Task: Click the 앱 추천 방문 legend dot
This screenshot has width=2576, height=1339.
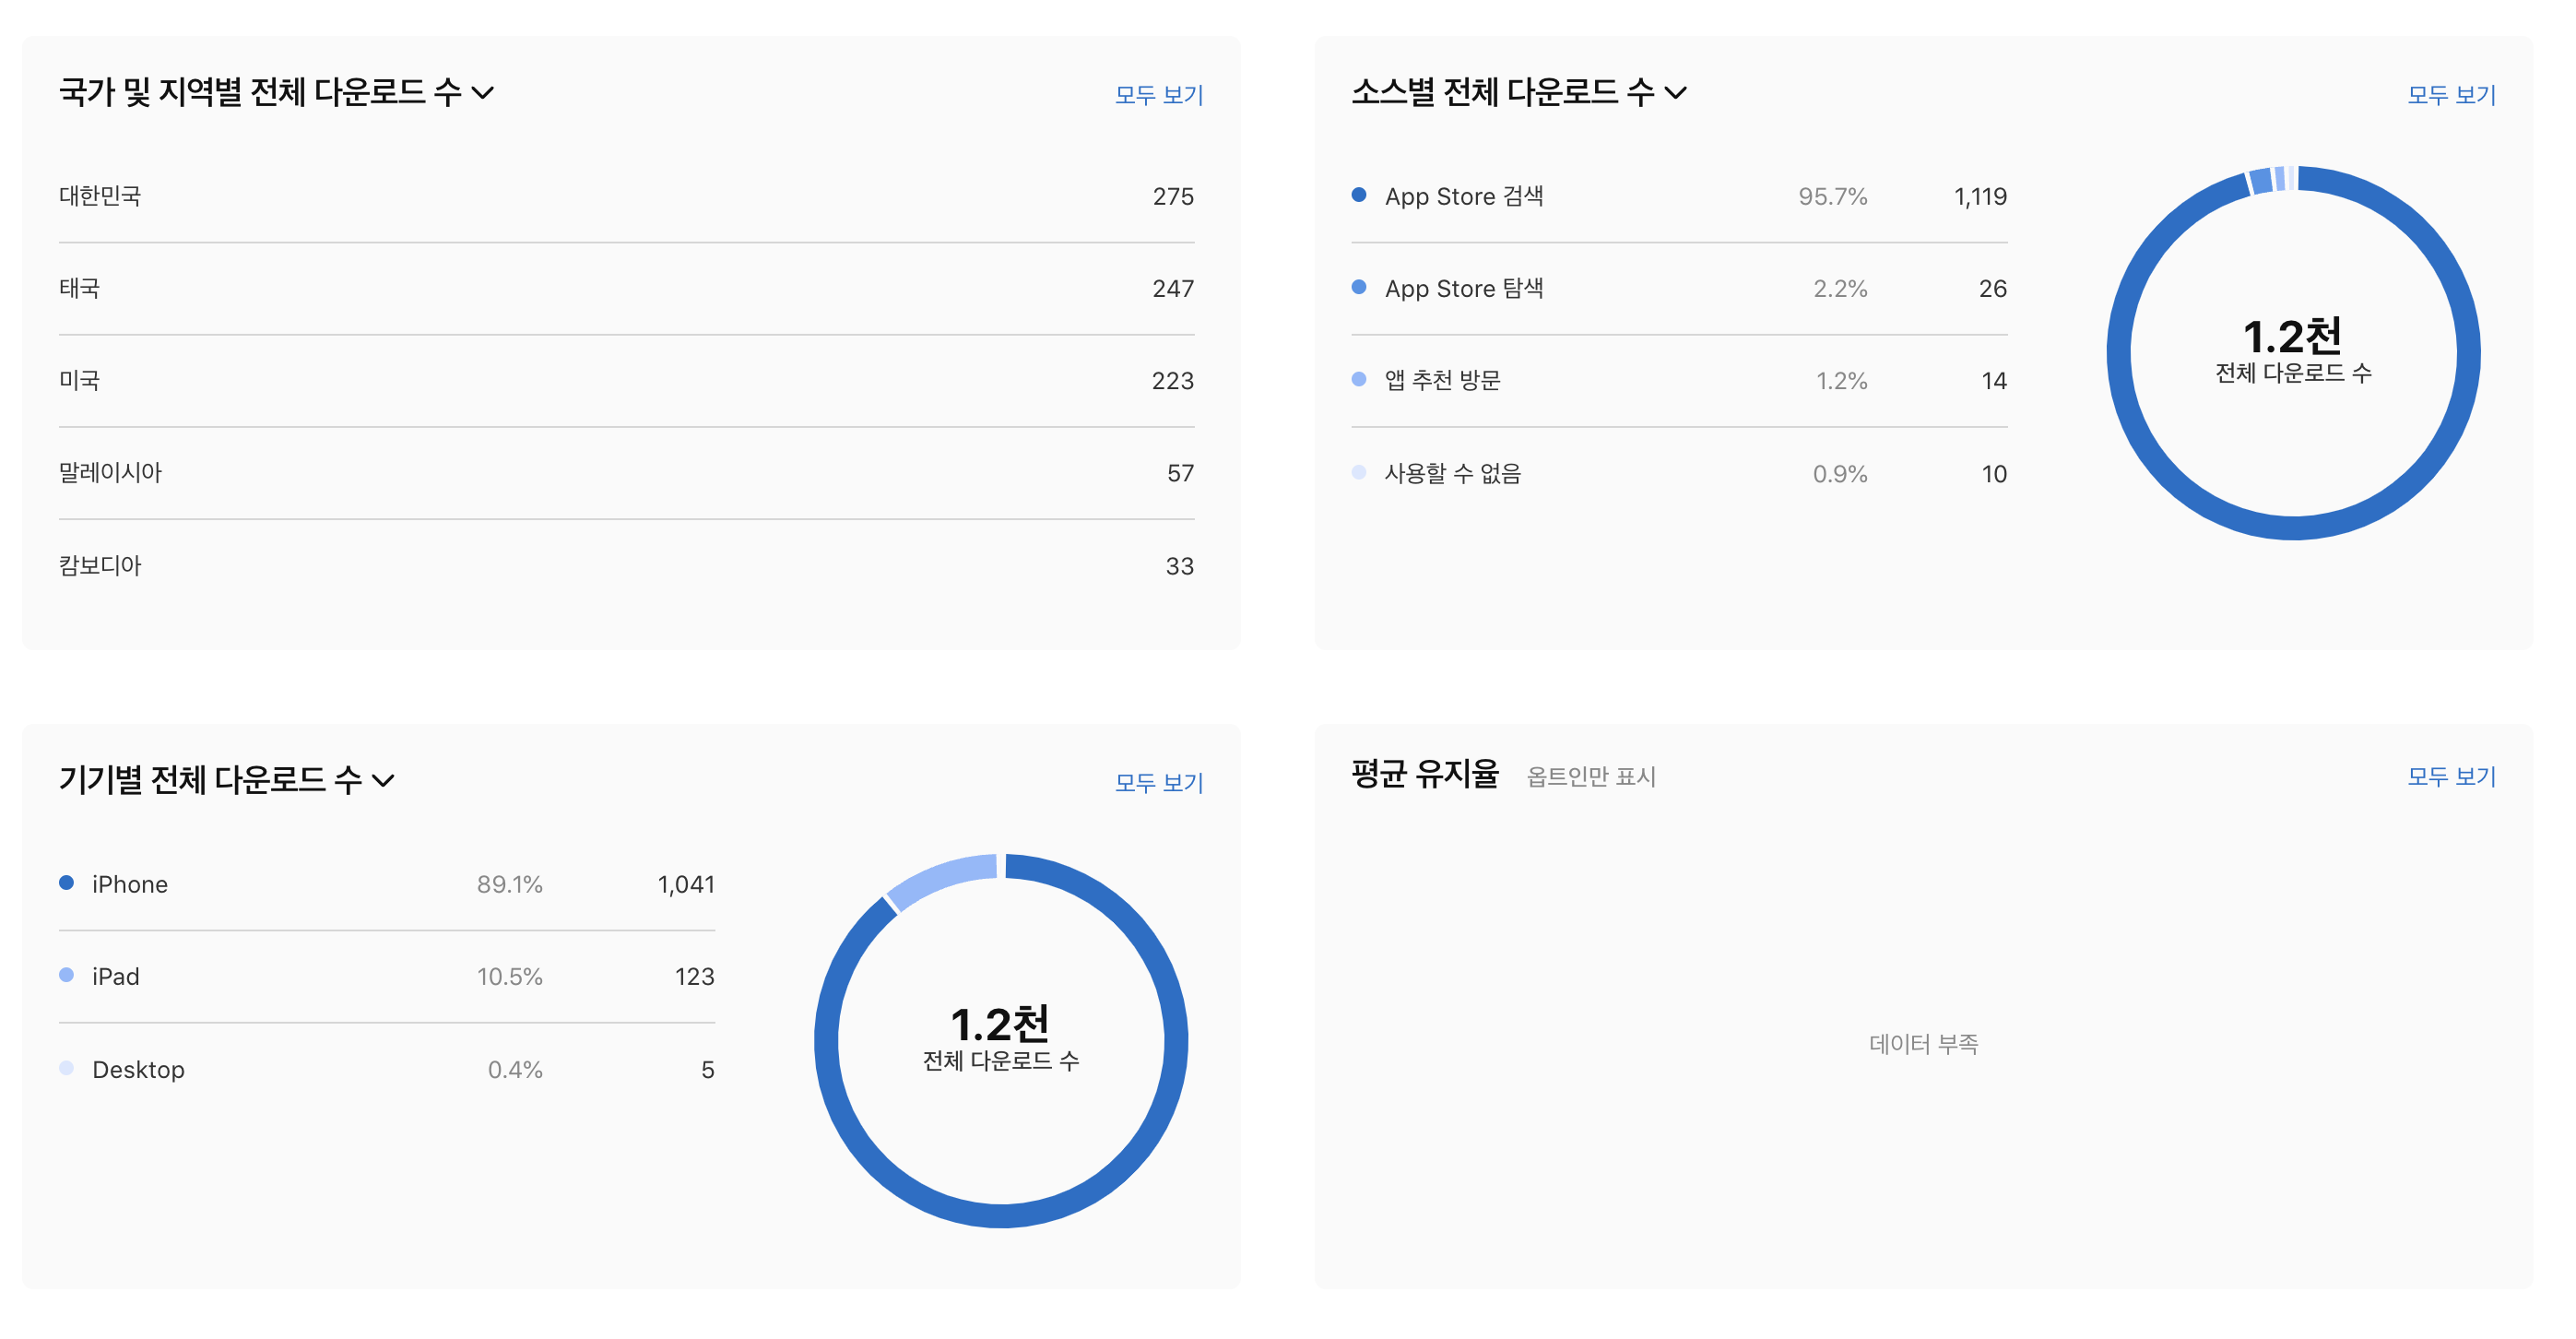Action: tap(1358, 379)
